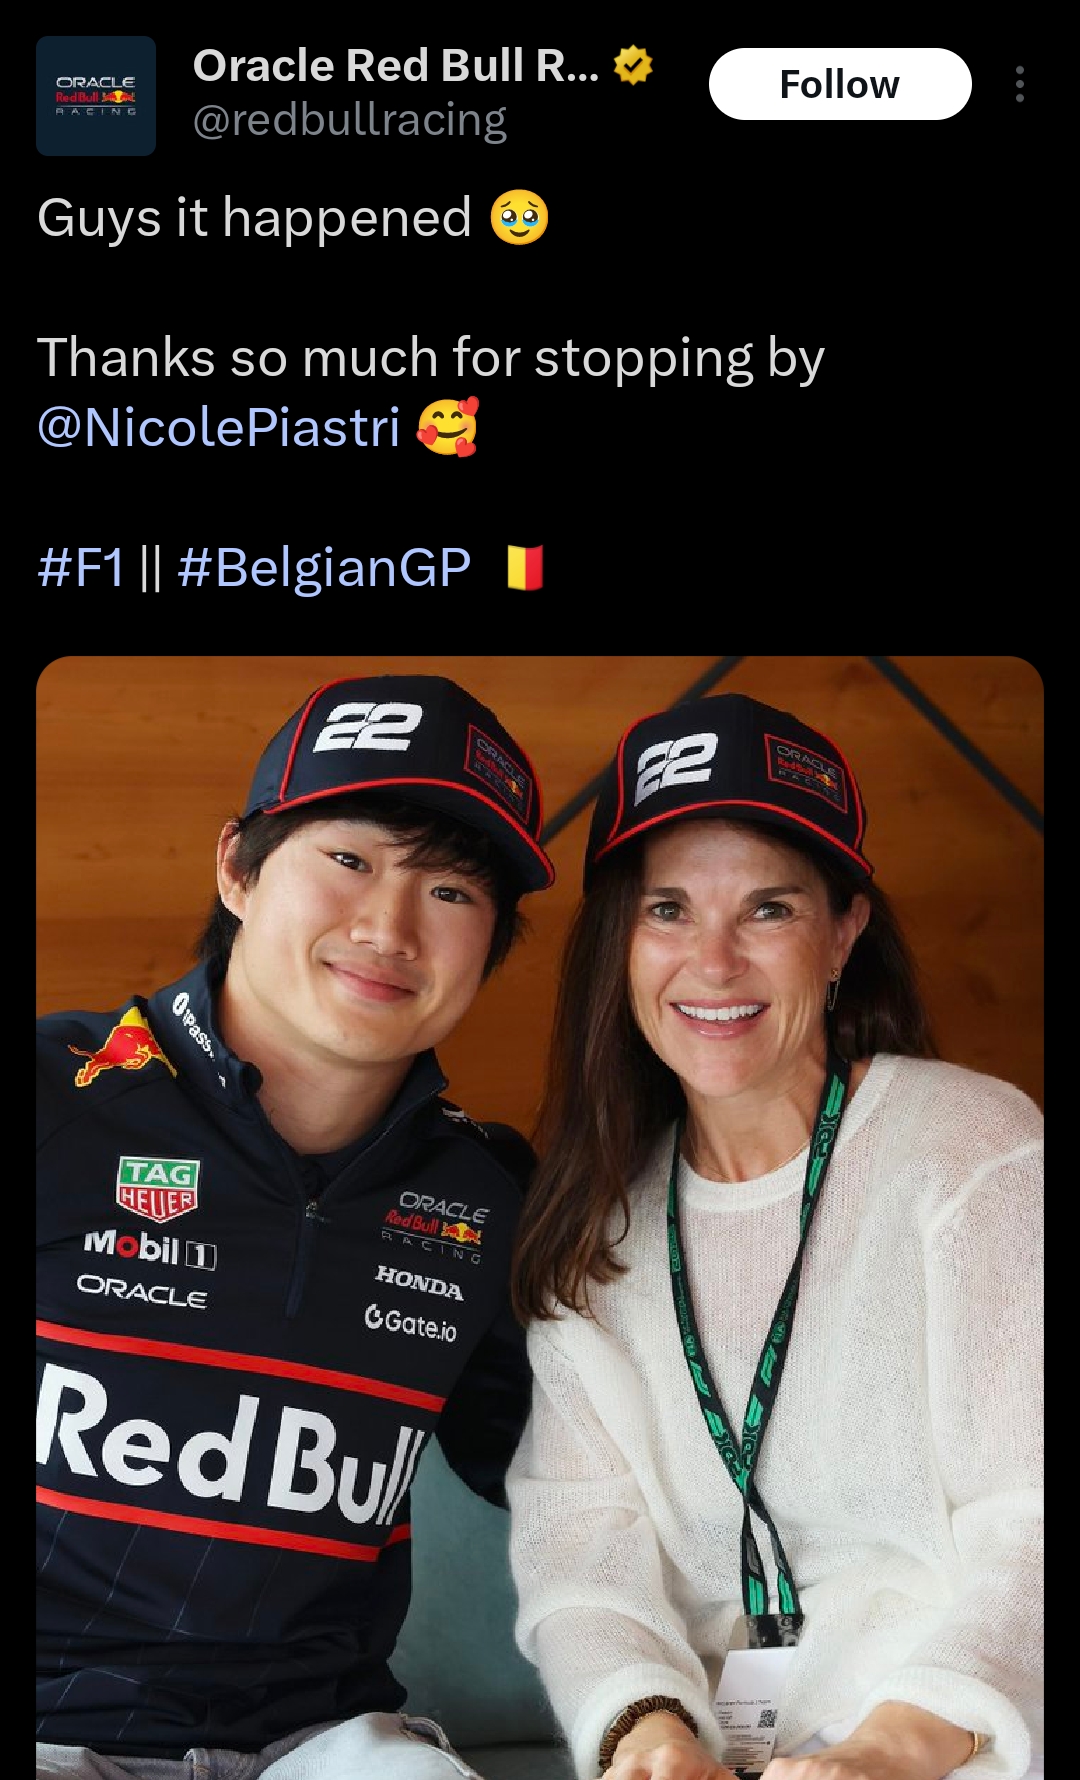
Task: Tap the 'Thanks so much for stopping by' line
Action: click(x=430, y=358)
